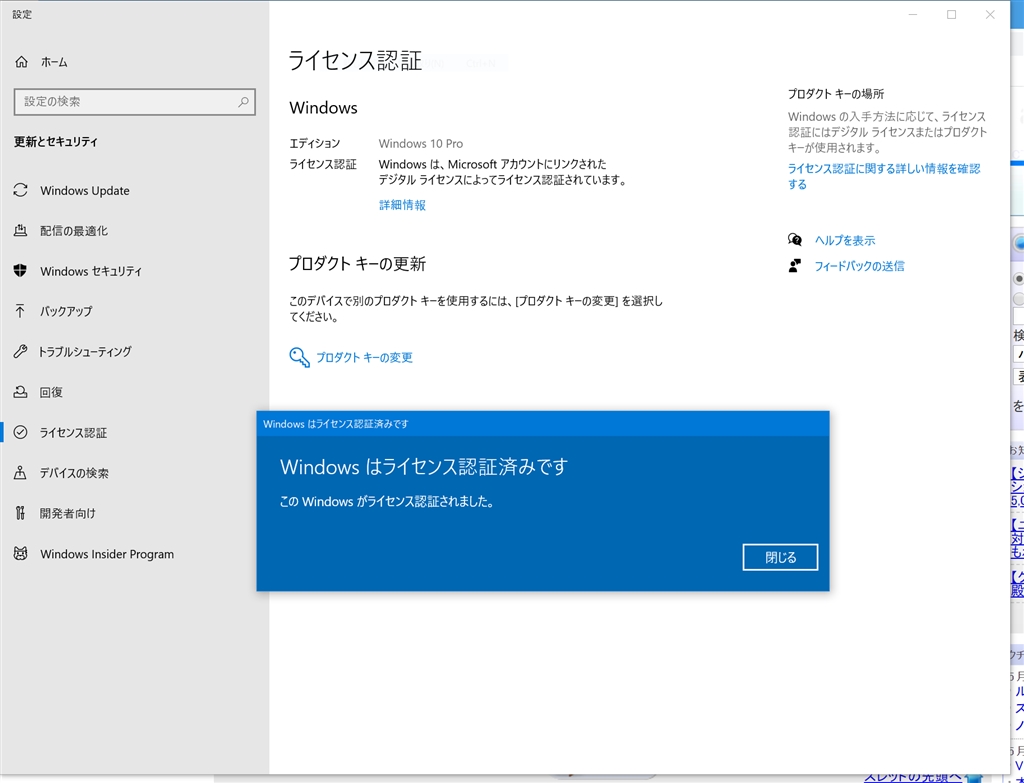Click the search magnifier icon
The width and height of the screenshot is (1024, 783).
tap(243, 102)
